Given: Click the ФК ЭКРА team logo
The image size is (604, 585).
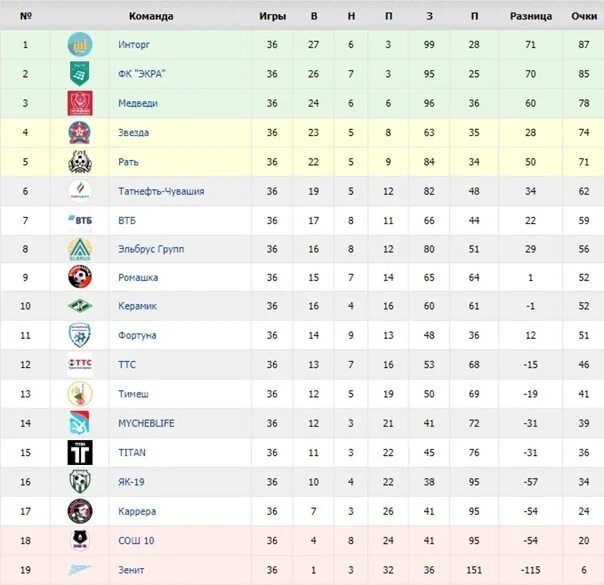Looking at the screenshot, I should coord(80,74).
